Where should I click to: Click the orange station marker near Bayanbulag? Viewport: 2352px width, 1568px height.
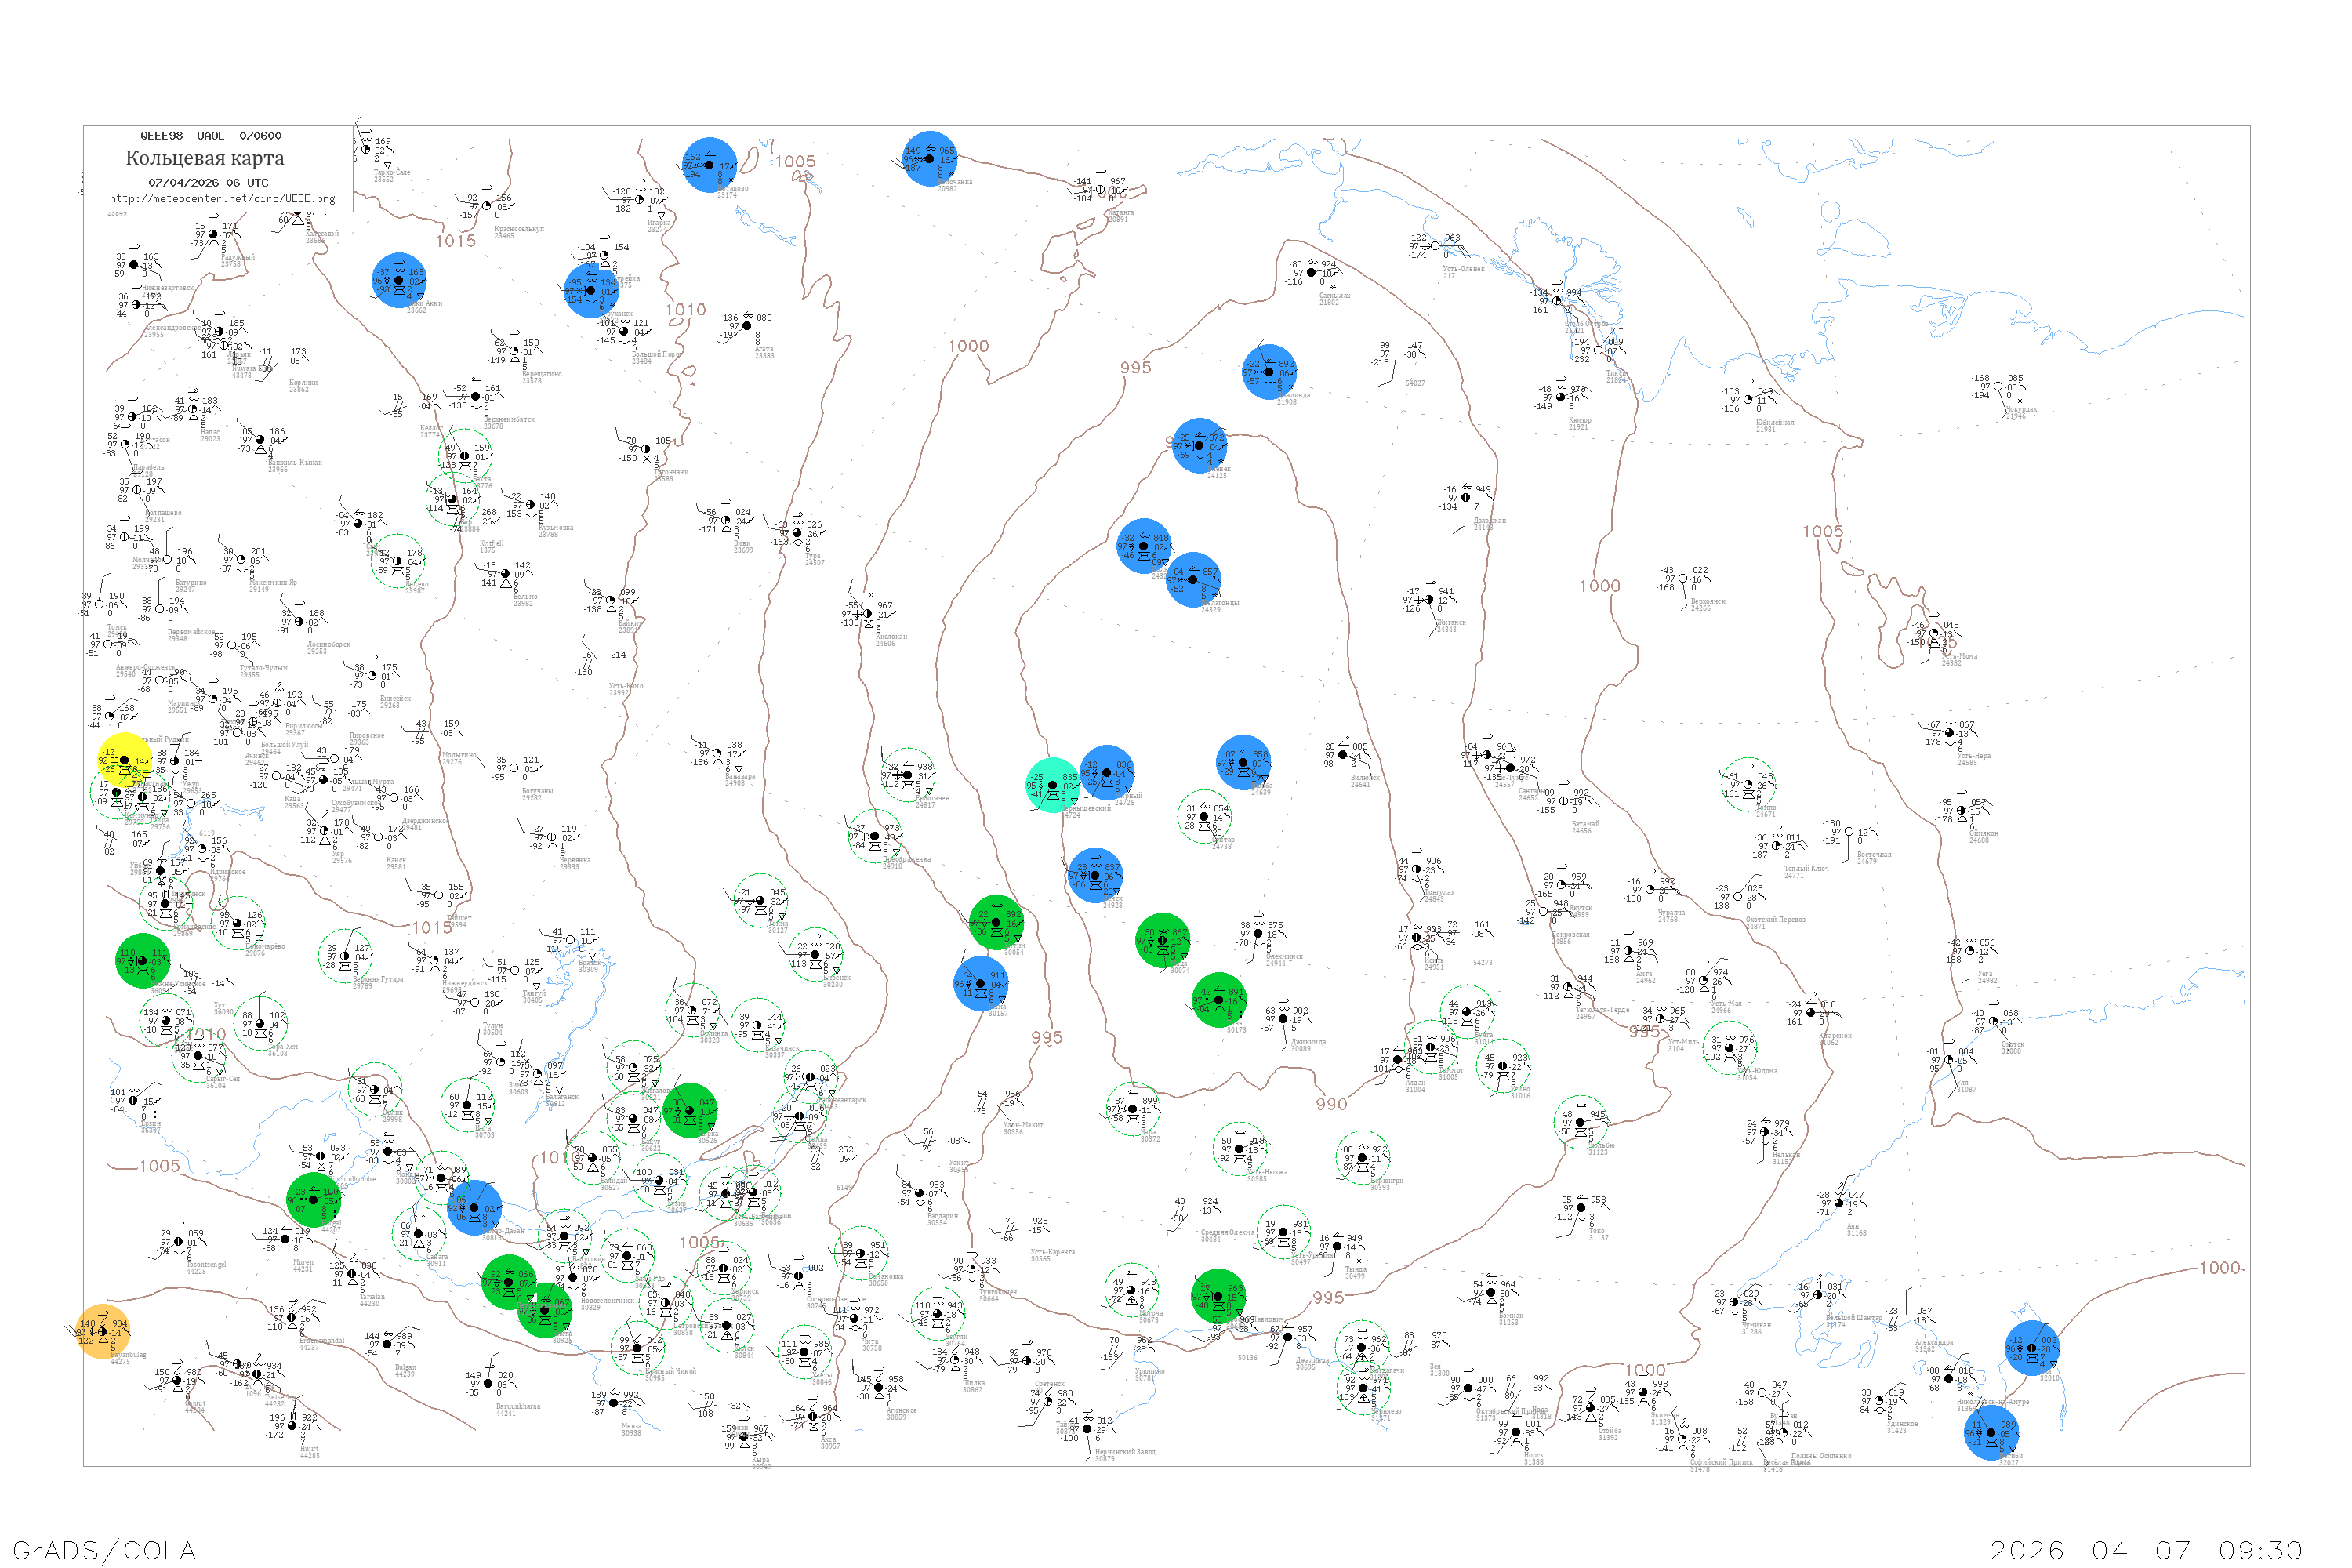[x=103, y=1332]
